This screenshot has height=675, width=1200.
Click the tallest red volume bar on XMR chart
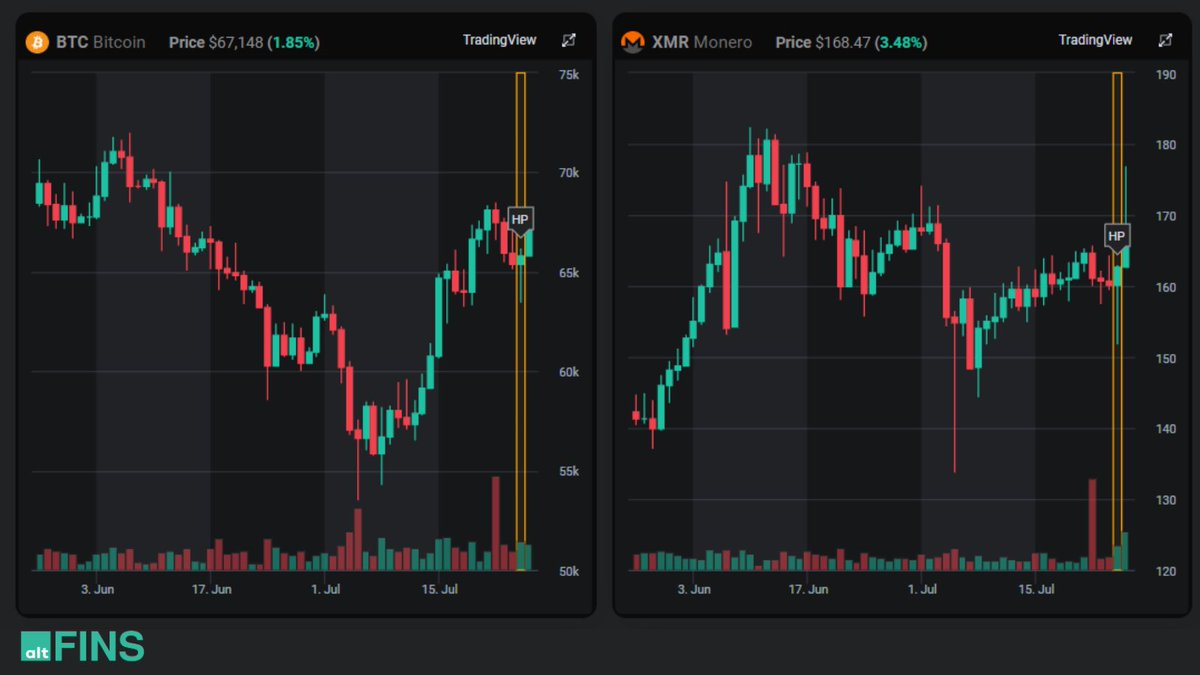(x=1092, y=525)
